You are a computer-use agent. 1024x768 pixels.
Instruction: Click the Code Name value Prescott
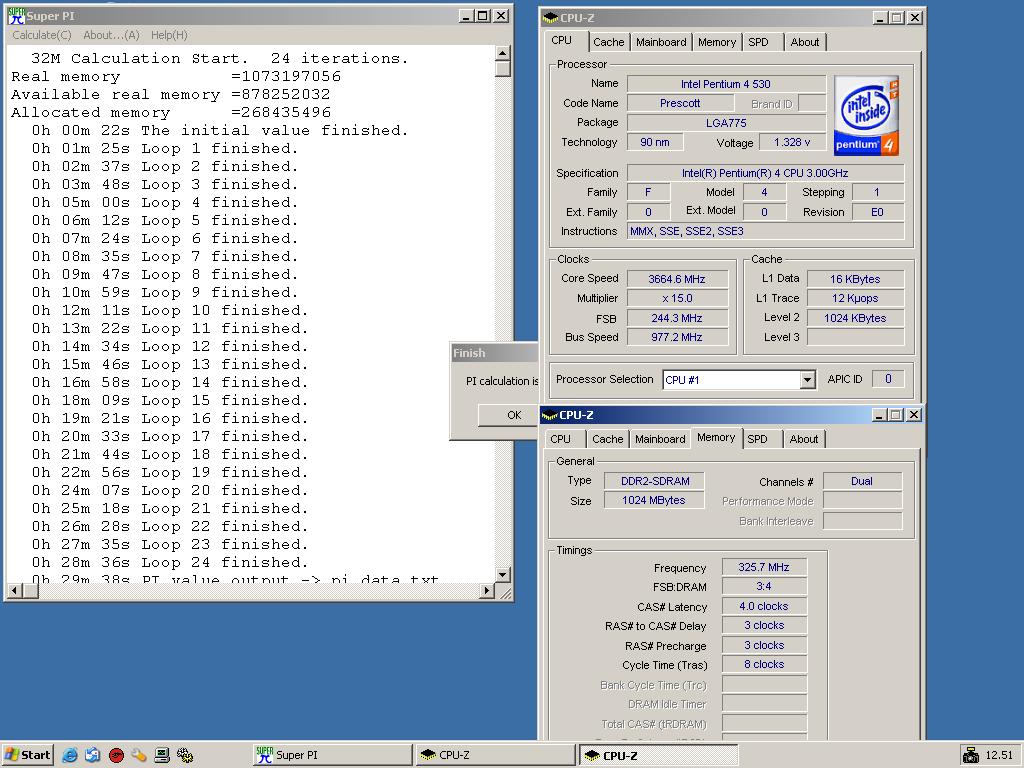(x=680, y=103)
